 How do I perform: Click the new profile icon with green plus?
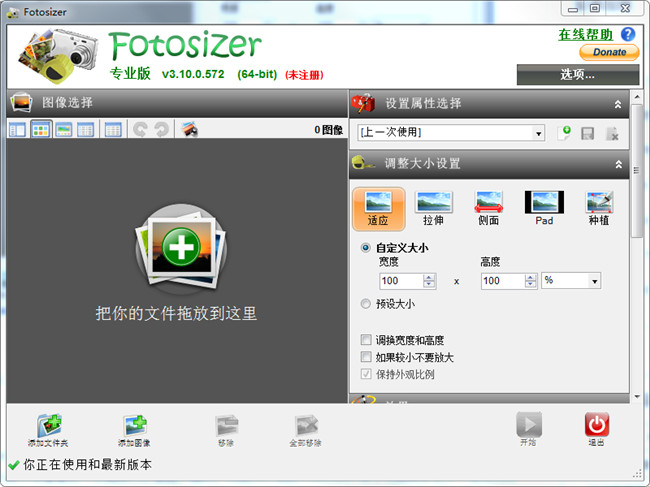tap(565, 133)
